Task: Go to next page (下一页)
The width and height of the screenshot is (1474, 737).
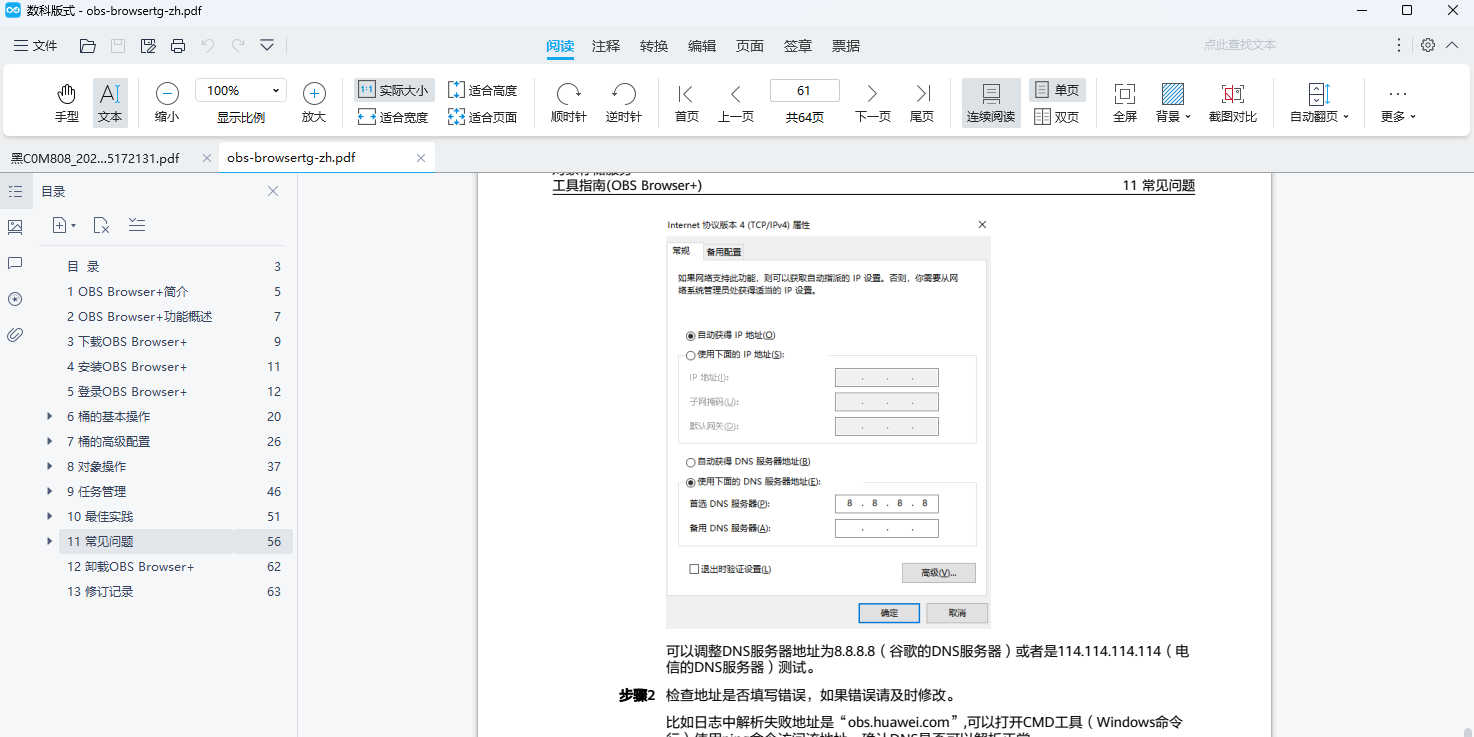Action: coord(872,103)
